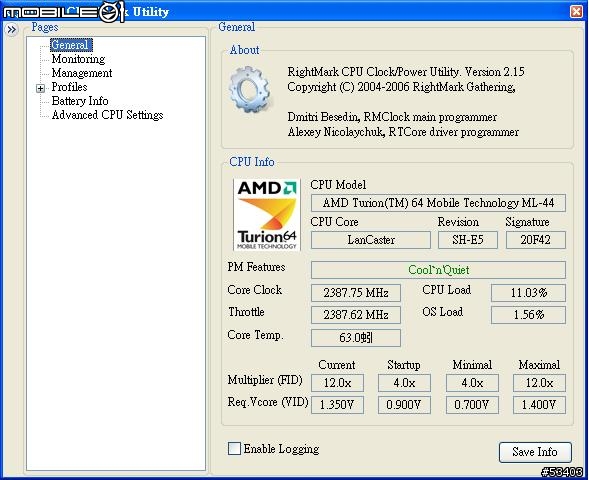Viewport: 589px width, 480px height.
Task: Click the OS Load 1.56% value
Action: [x=528, y=315]
